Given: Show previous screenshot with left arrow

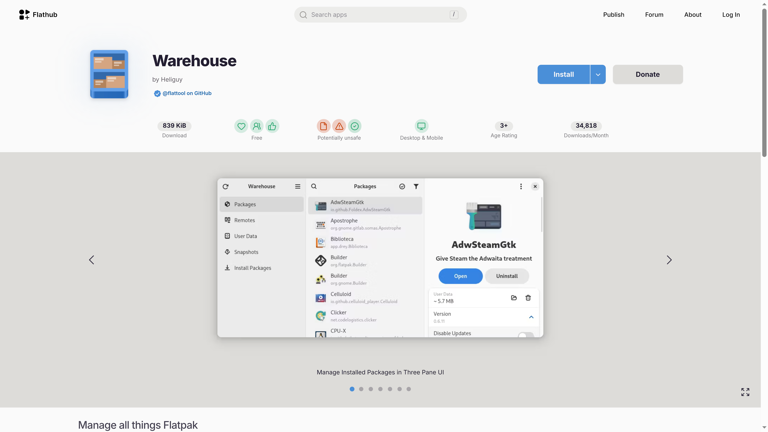Looking at the screenshot, I should 92,260.
